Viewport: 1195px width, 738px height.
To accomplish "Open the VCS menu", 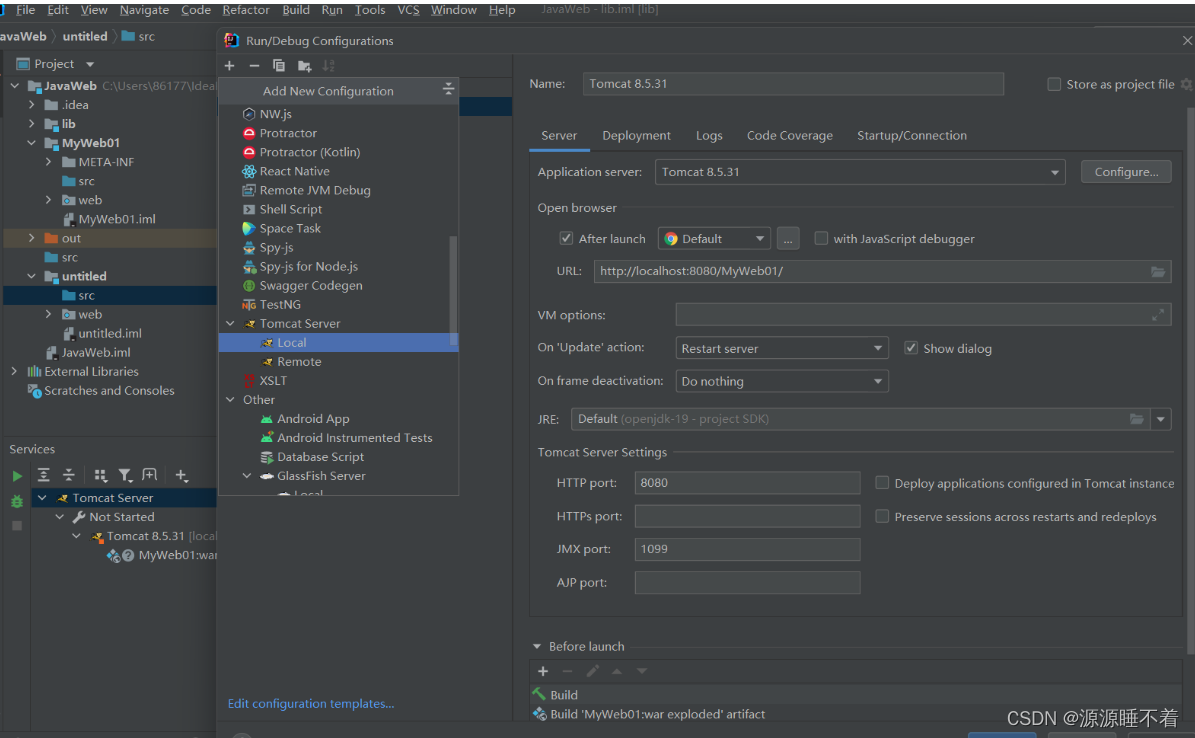I will pyautogui.click(x=408, y=10).
